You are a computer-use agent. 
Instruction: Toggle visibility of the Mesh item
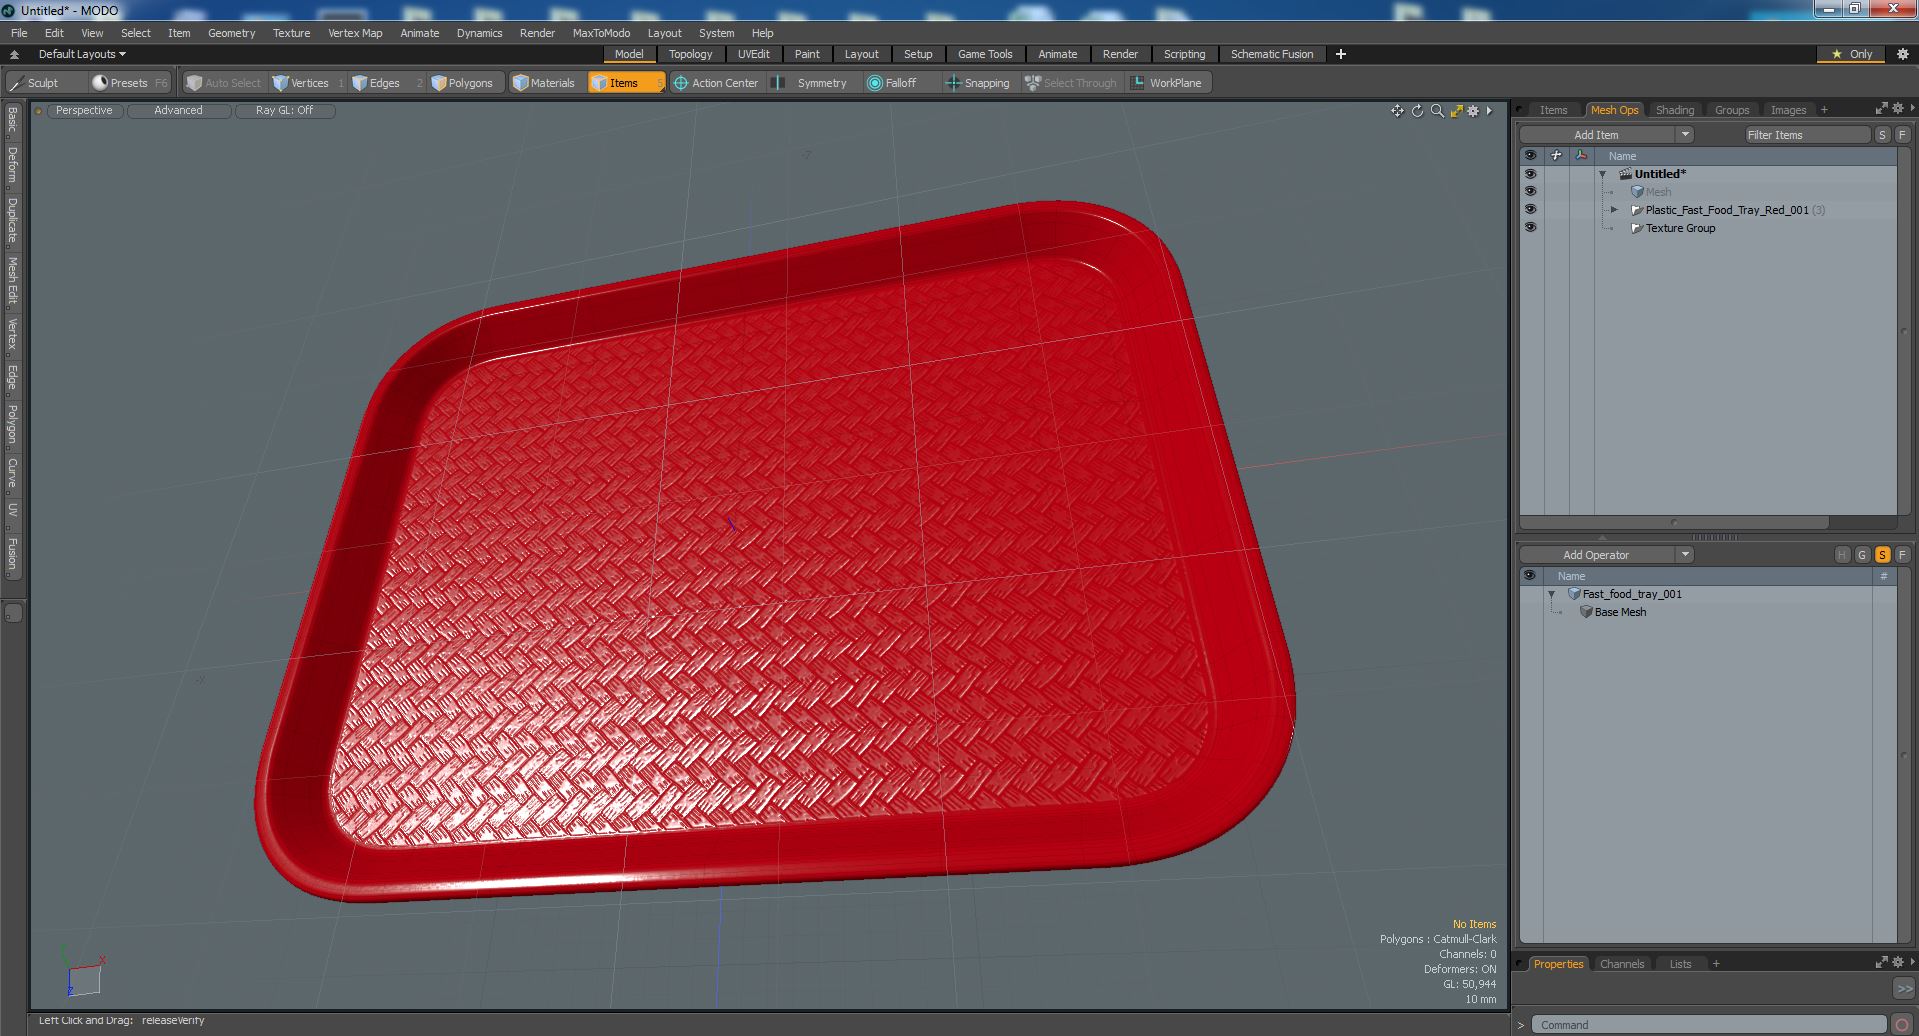(x=1530, y=192)
